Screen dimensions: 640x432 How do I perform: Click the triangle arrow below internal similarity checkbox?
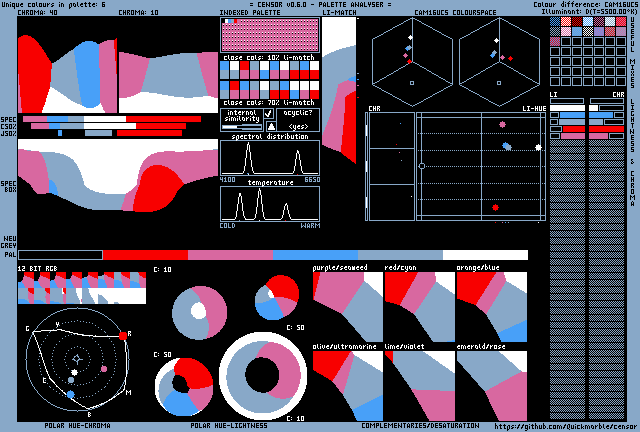(x=269, y=127)
